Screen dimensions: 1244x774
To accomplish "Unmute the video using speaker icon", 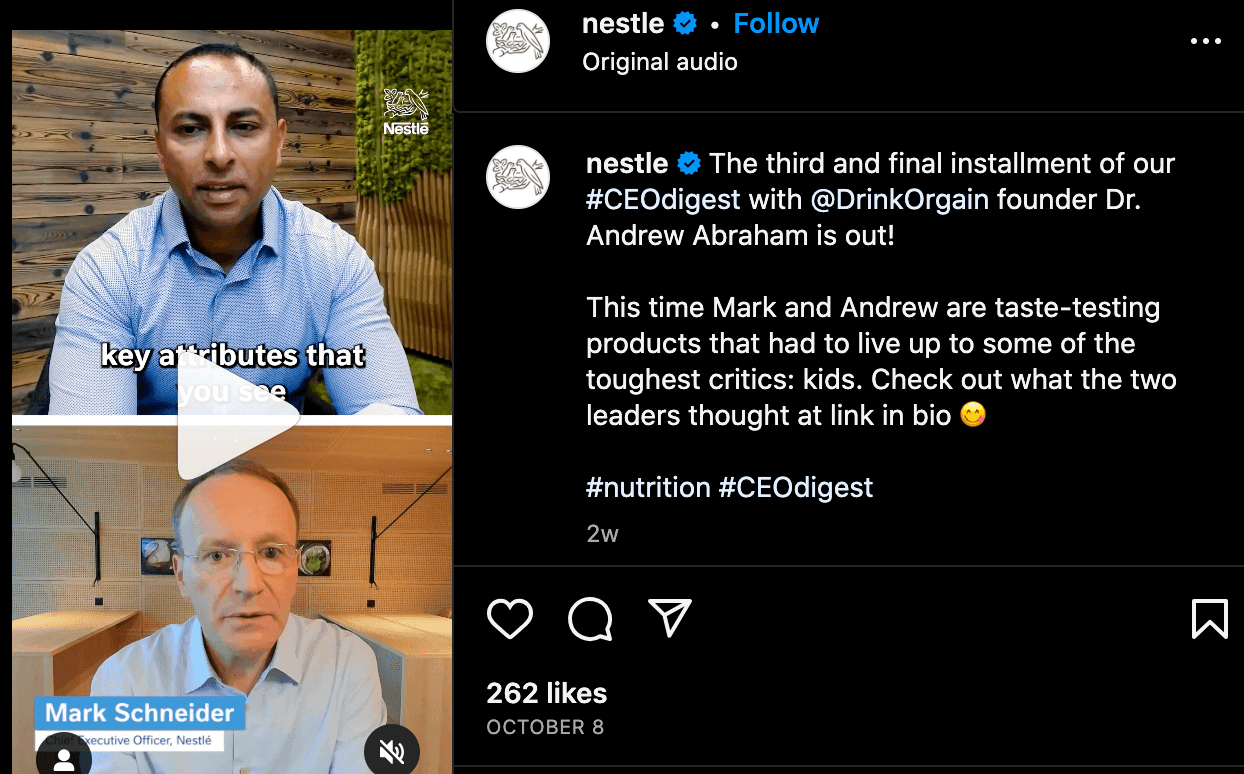I will 391,750.
